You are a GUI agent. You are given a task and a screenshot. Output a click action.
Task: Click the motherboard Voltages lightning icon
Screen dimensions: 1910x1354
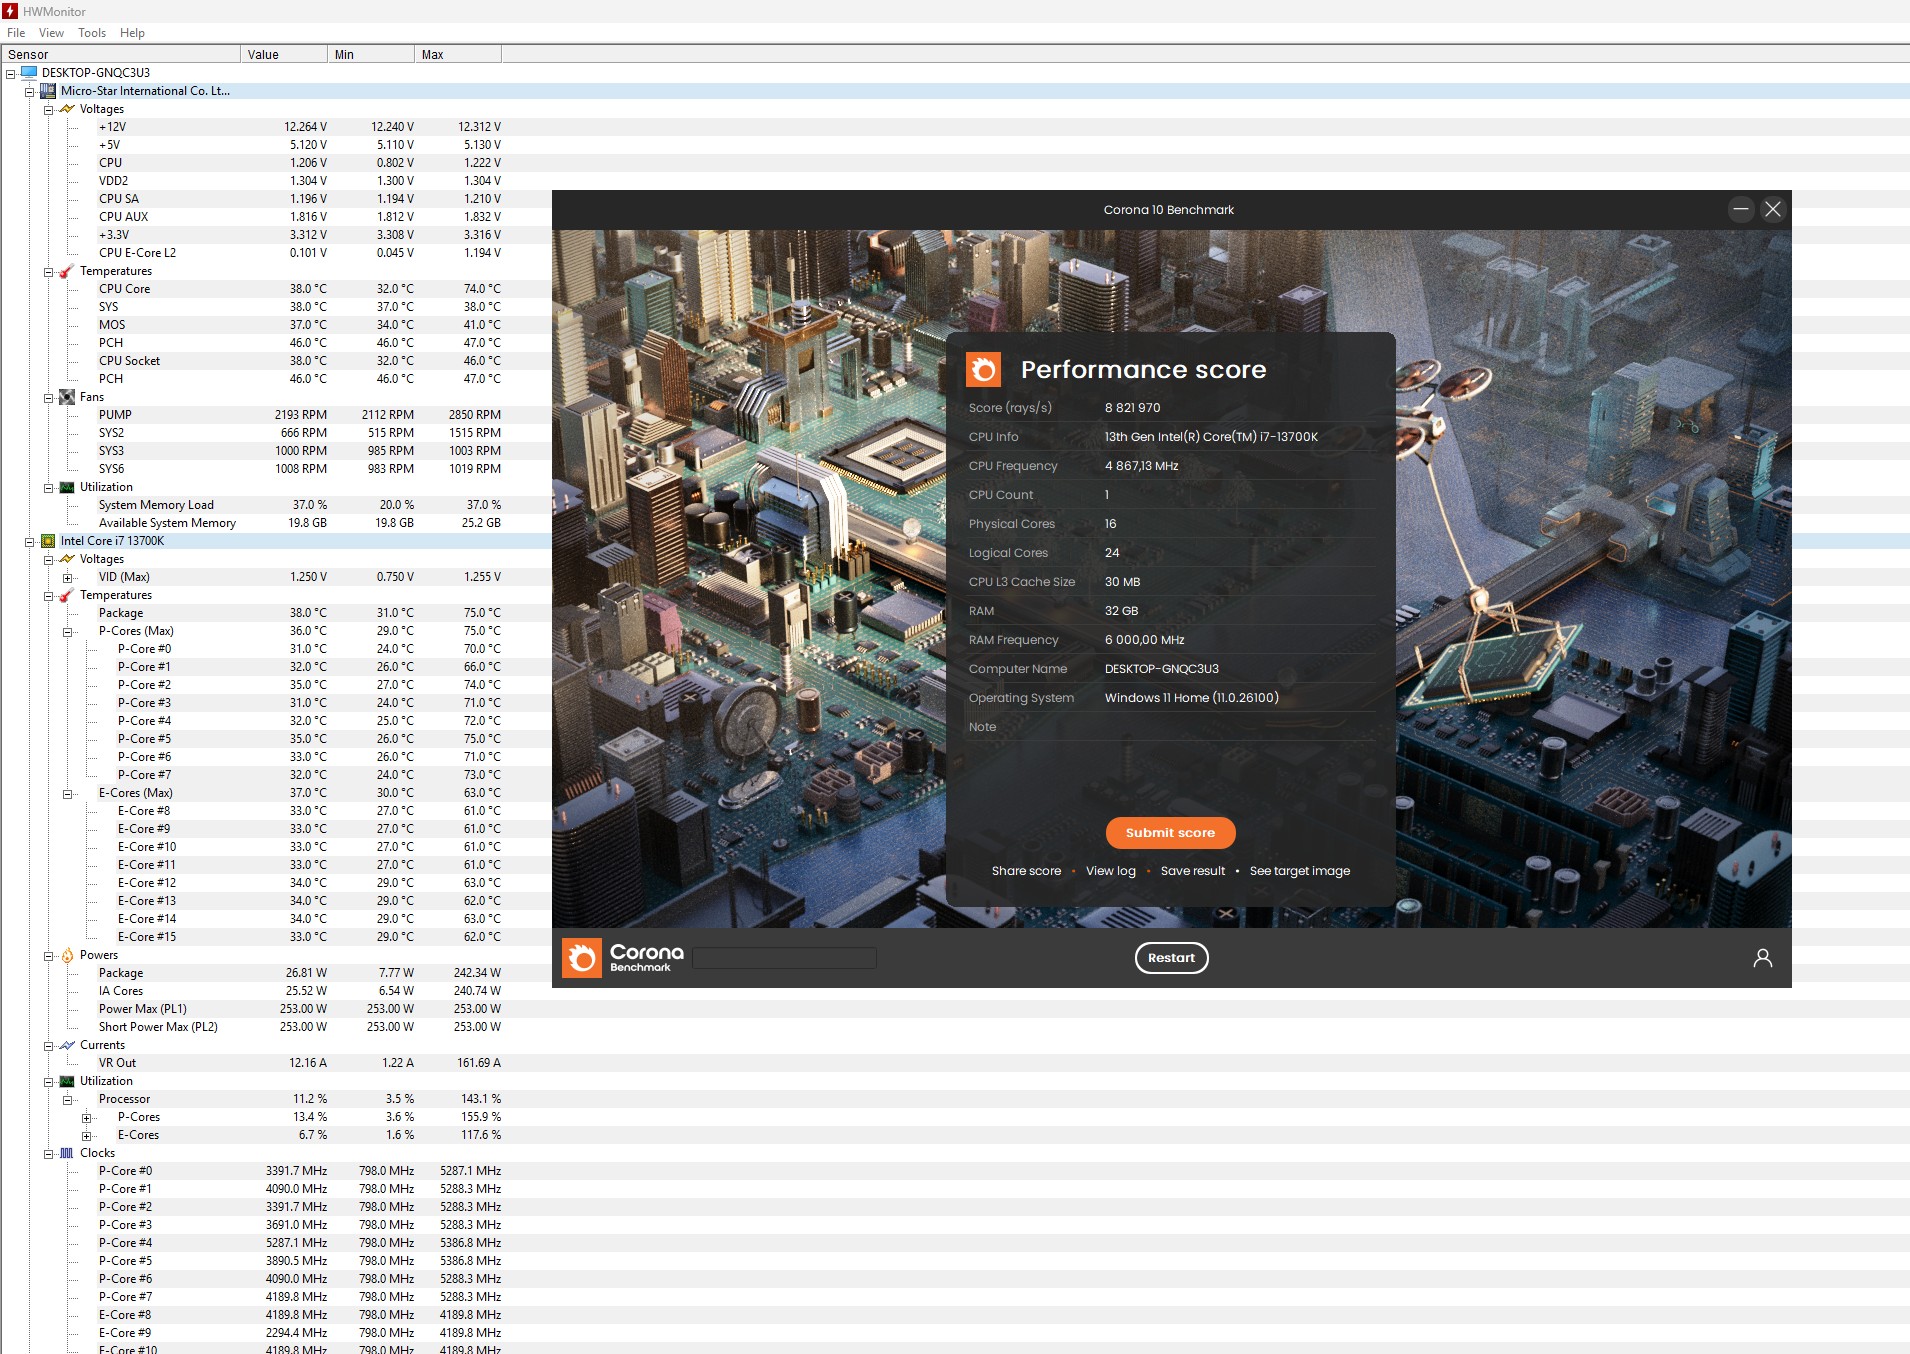coord(67,109)
